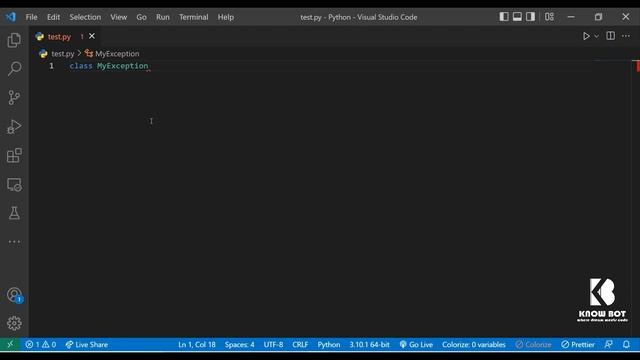Viewport: 640px width, 360px height.
Task: Select the Python language mode
Action: pyautogui.click(x=329, y=344)
